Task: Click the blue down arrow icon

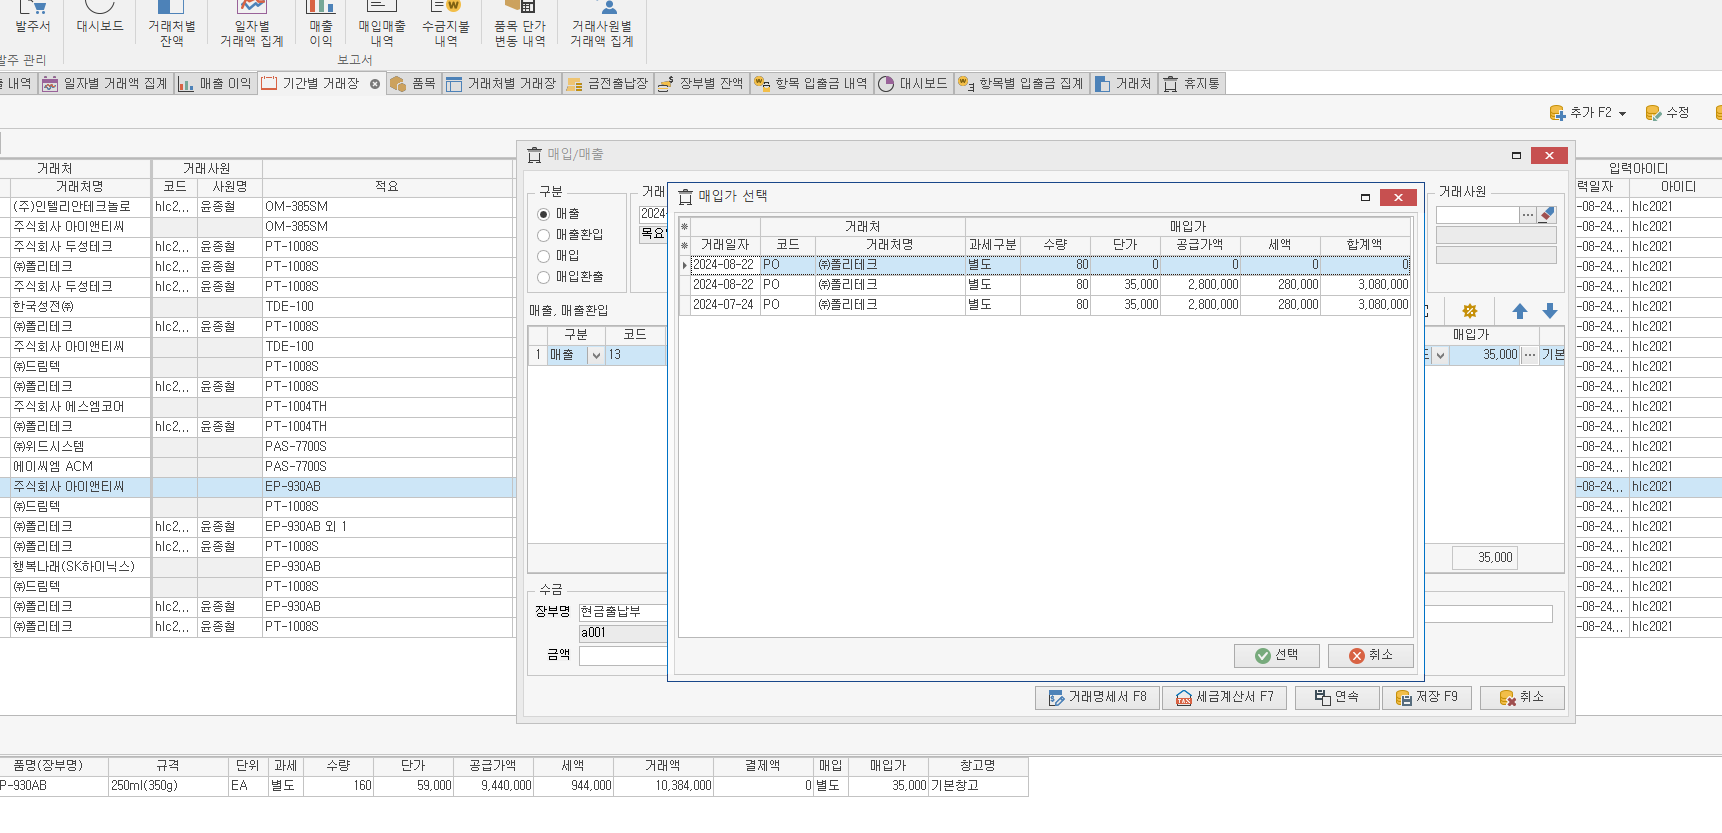Action: (x=1550, y=312)
